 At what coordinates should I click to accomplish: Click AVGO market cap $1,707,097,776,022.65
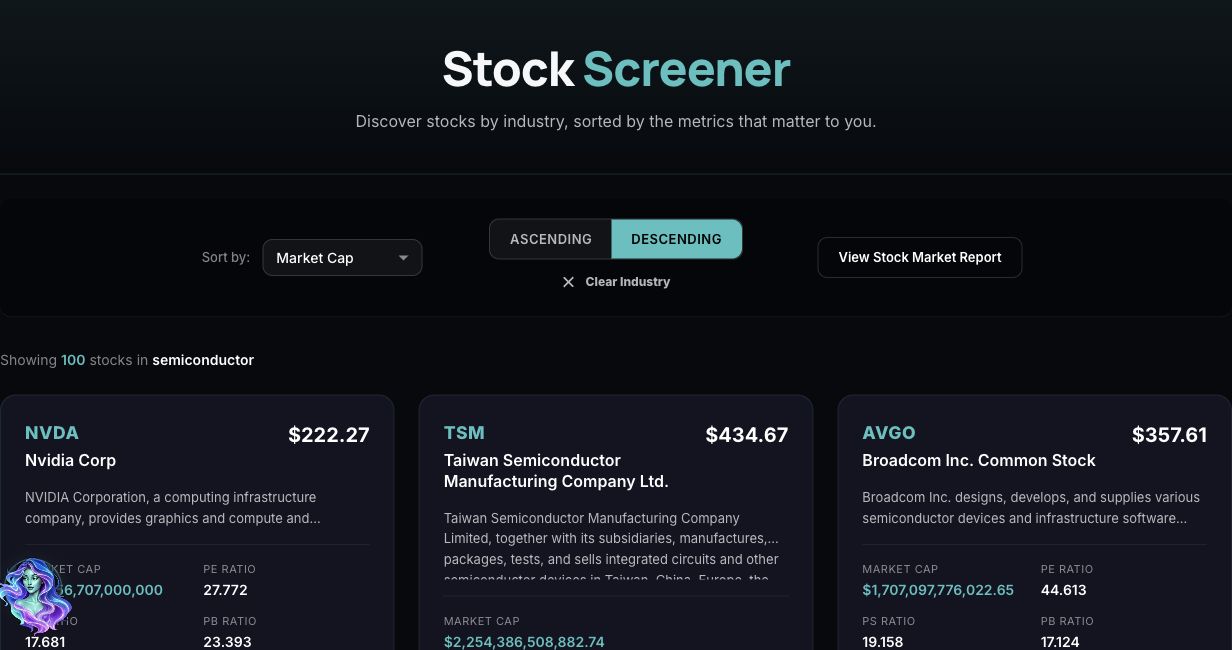938,590
